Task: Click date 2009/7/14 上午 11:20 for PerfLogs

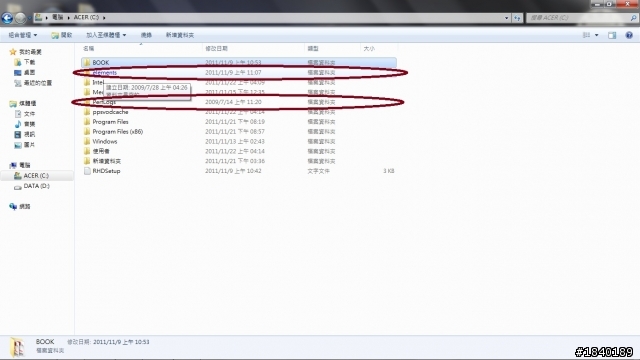Action: point(233,102)
